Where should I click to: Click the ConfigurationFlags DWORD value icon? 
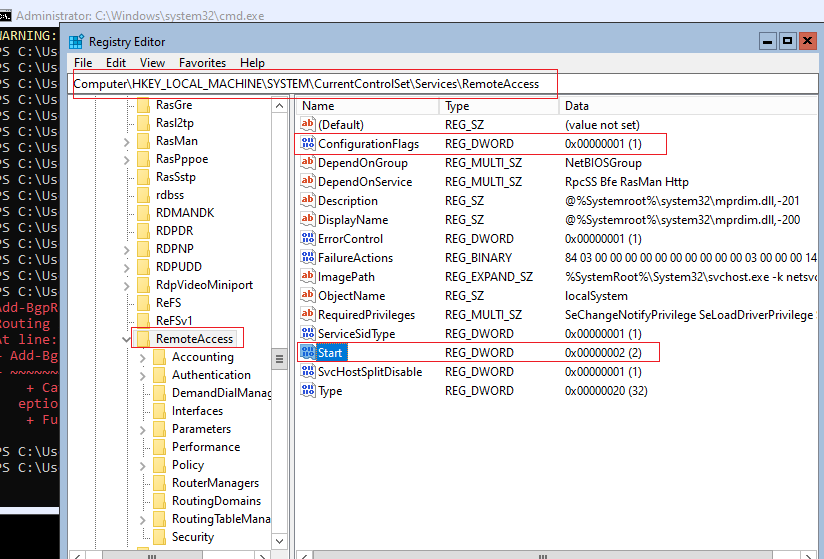pos(308,143)
